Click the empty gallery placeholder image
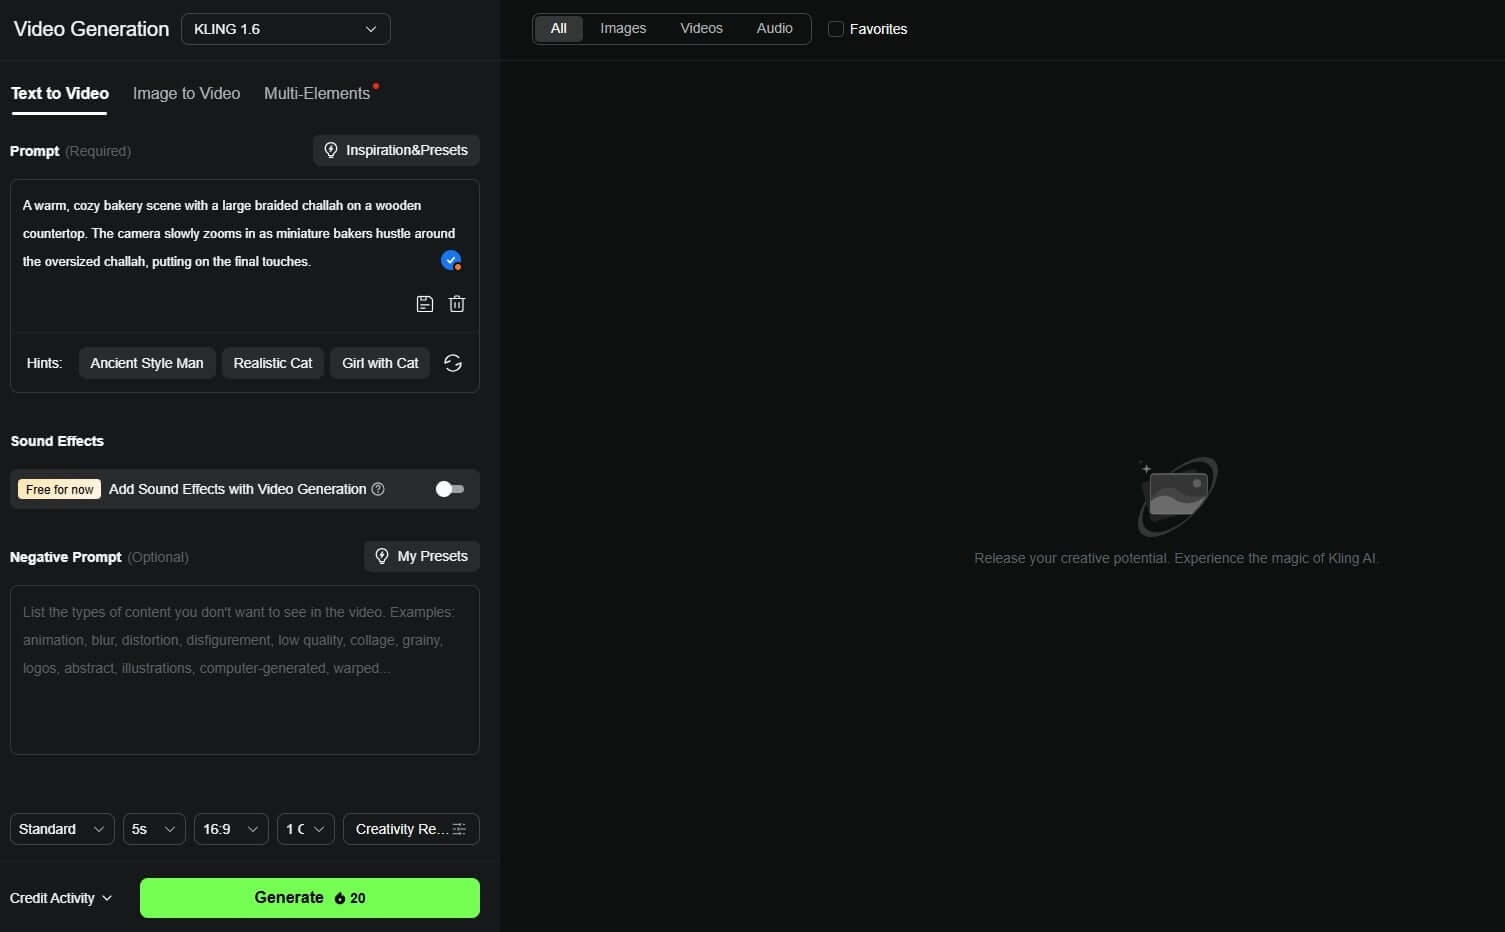The width and height of the screenshot is (1505, 932). [x=1177, y=496]
